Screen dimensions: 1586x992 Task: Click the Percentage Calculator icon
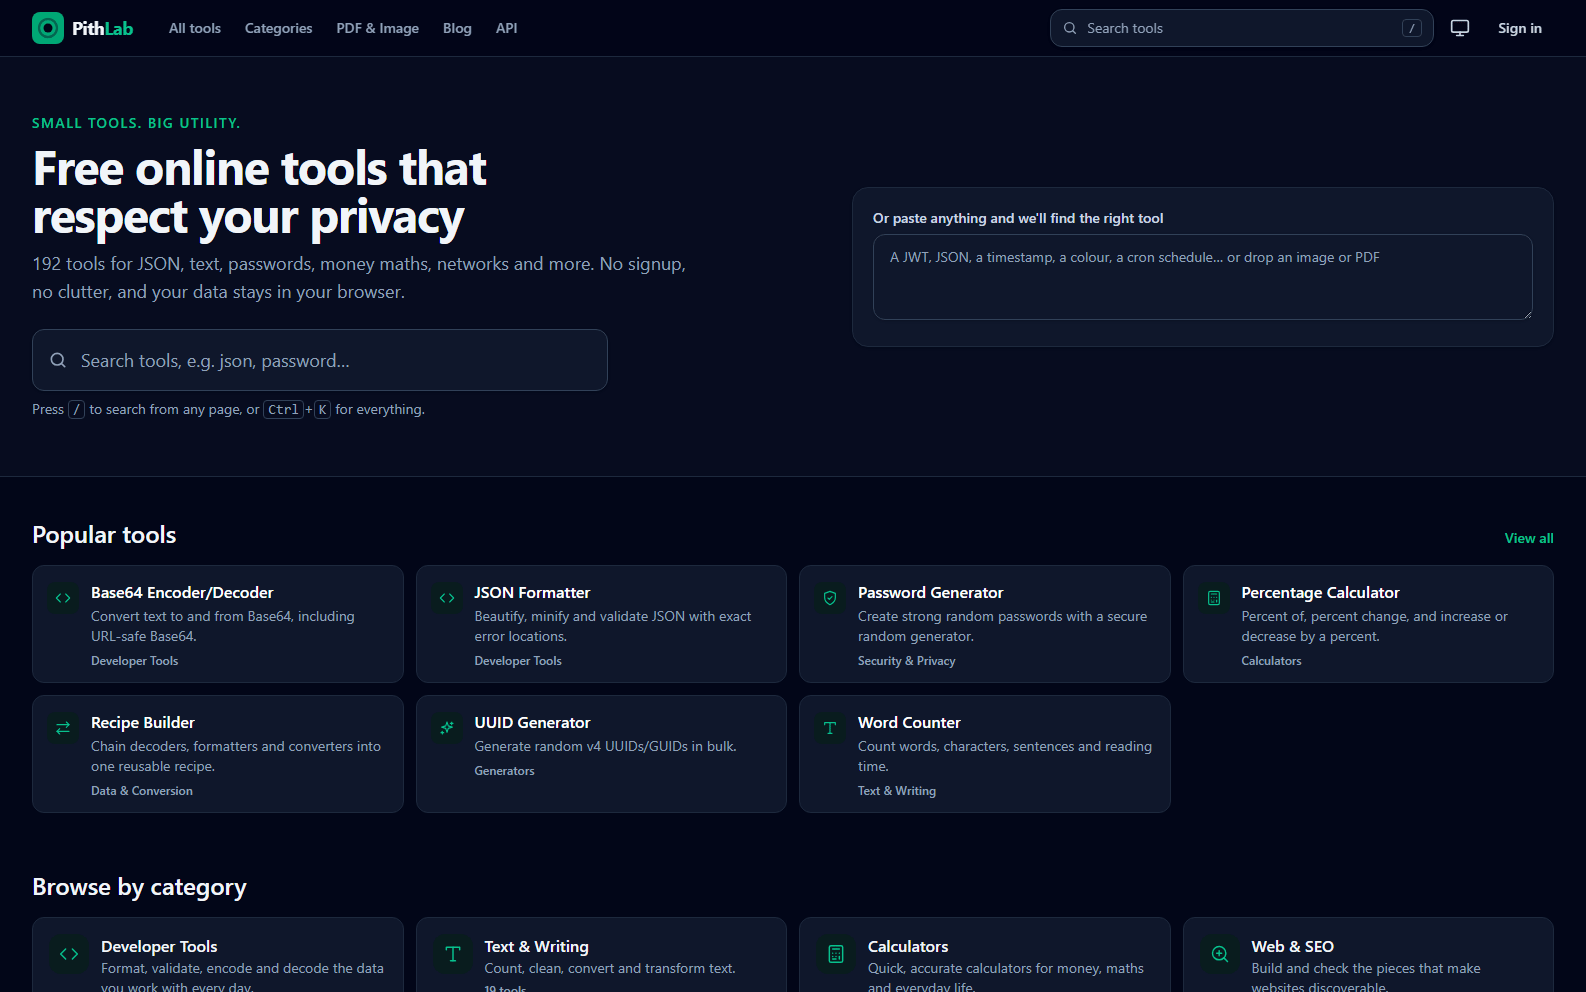coord(1214,598)
